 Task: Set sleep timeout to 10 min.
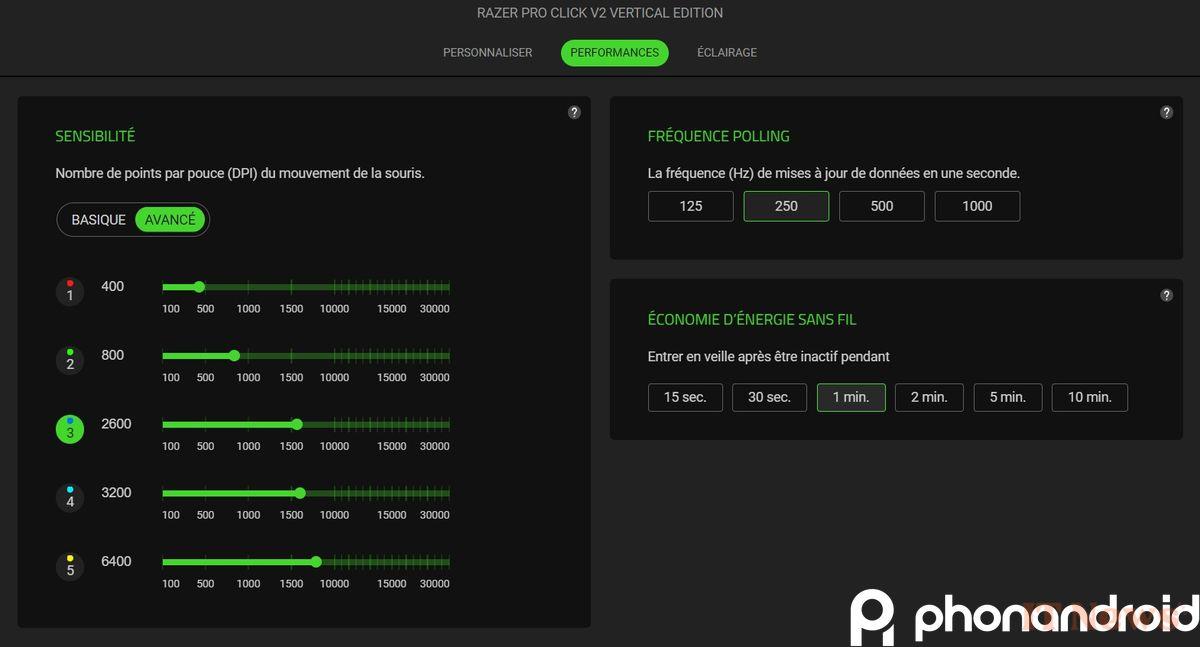pos(1090,397)
